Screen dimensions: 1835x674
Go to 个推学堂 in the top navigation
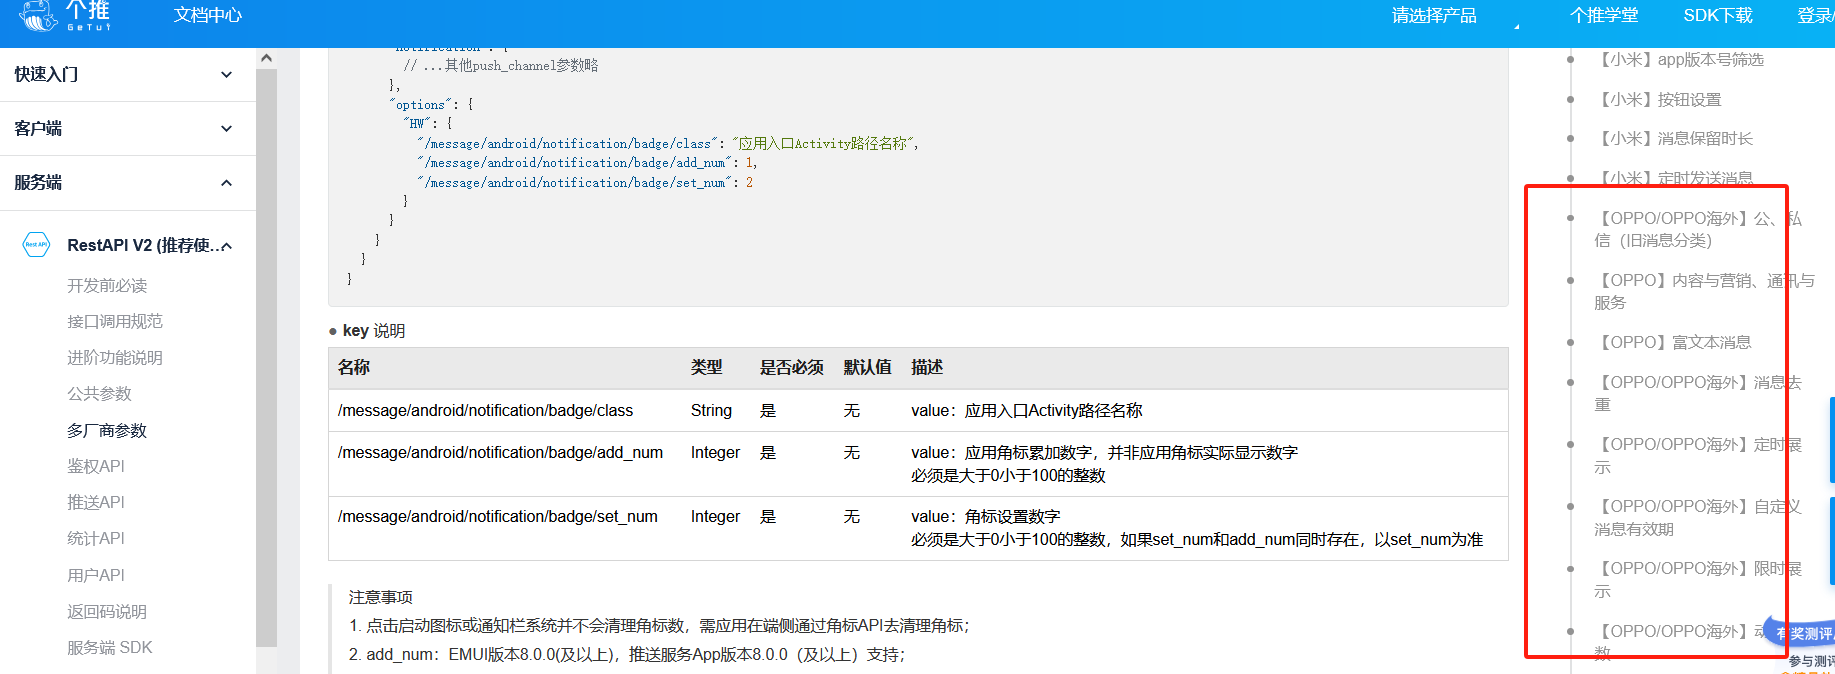[1604, 15]
